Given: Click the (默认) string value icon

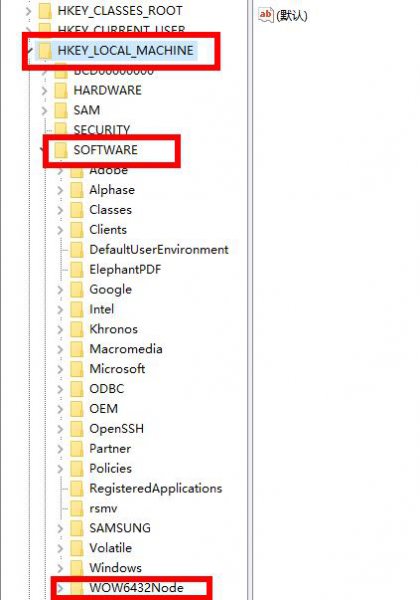Looking at the screenshot, I should point(266,15).
